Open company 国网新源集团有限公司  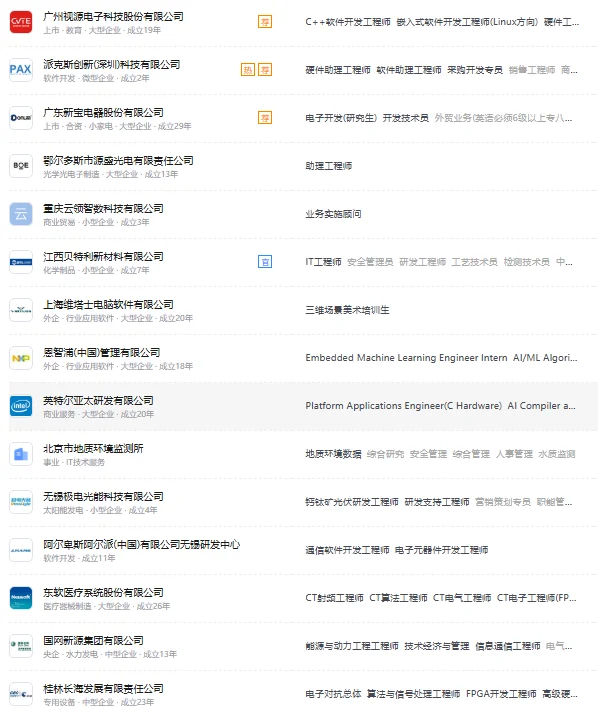coord(93,641)
